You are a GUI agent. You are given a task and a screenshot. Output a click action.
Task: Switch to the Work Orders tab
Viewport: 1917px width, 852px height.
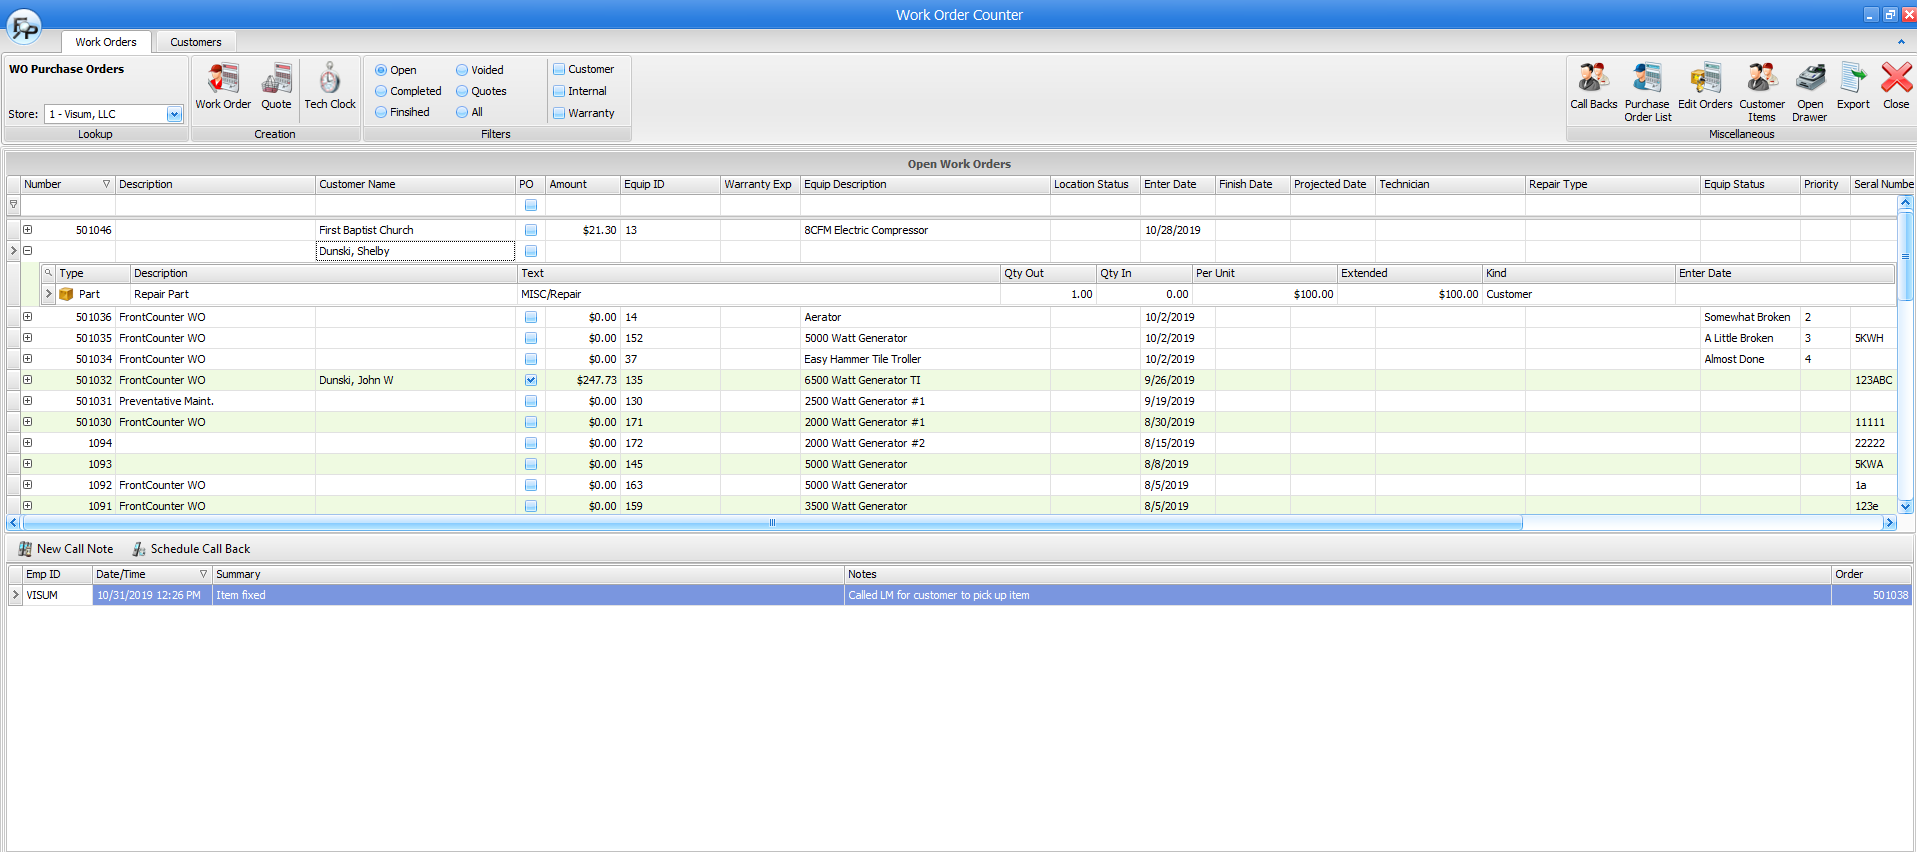[106, 42]
